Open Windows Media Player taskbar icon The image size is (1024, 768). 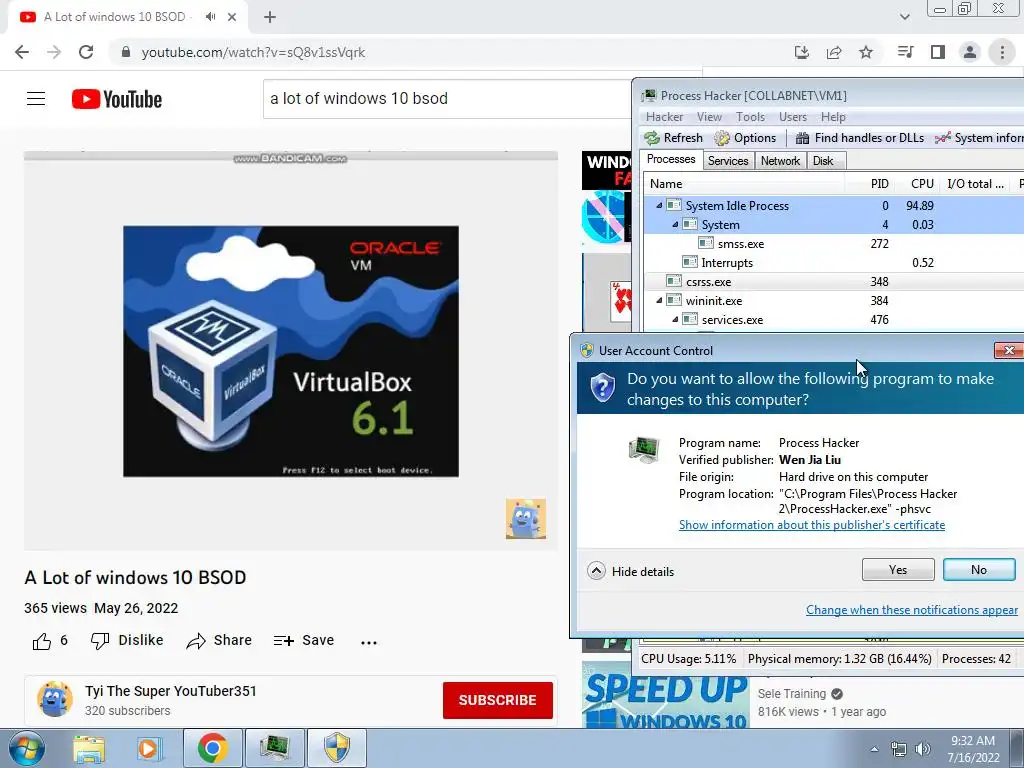click(x=148, y=748)
